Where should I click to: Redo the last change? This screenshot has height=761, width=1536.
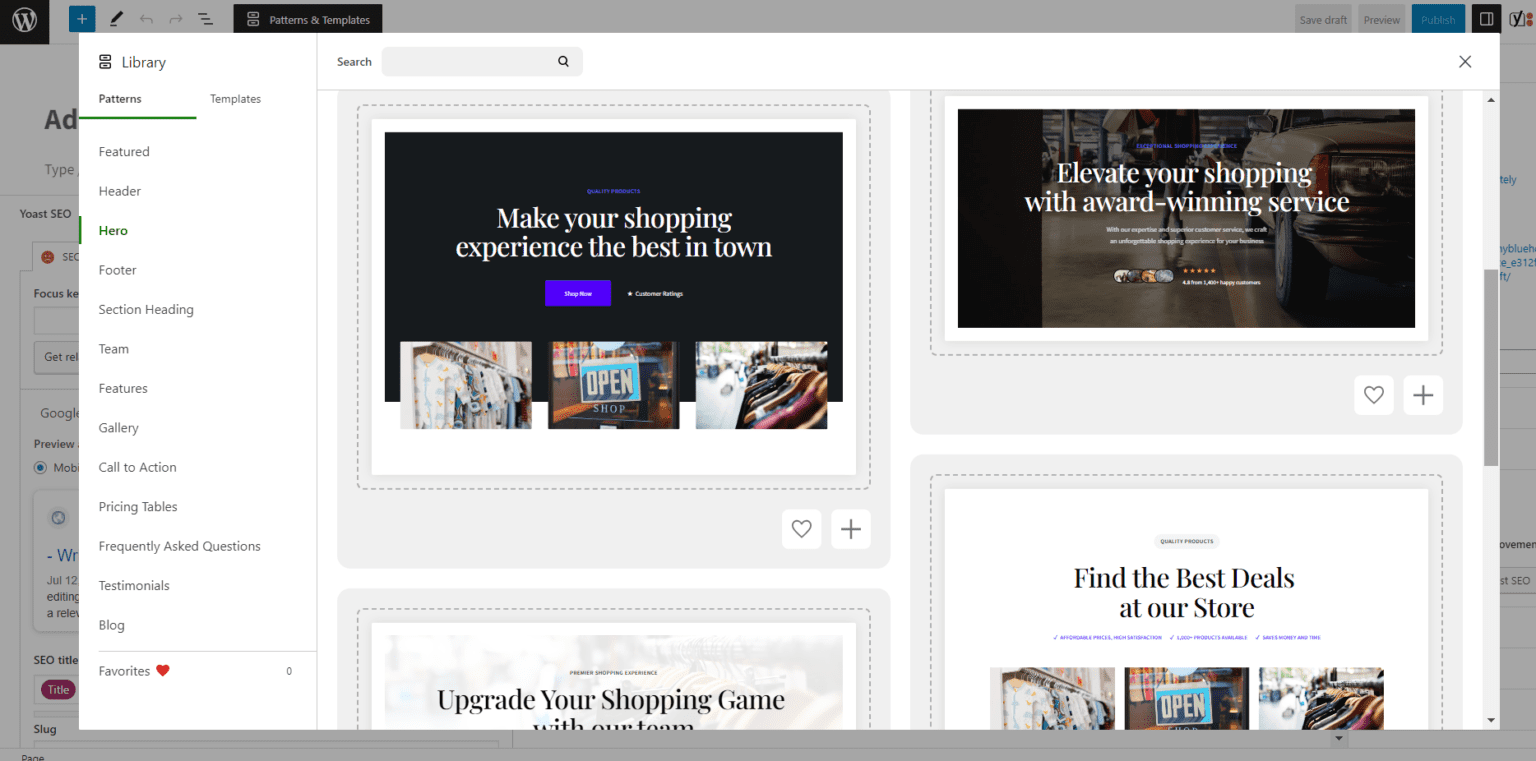point(176,18)
